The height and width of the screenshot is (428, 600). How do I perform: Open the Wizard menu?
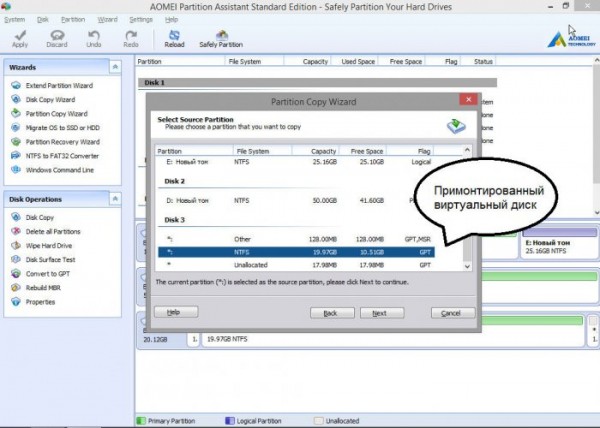(107, 20)
